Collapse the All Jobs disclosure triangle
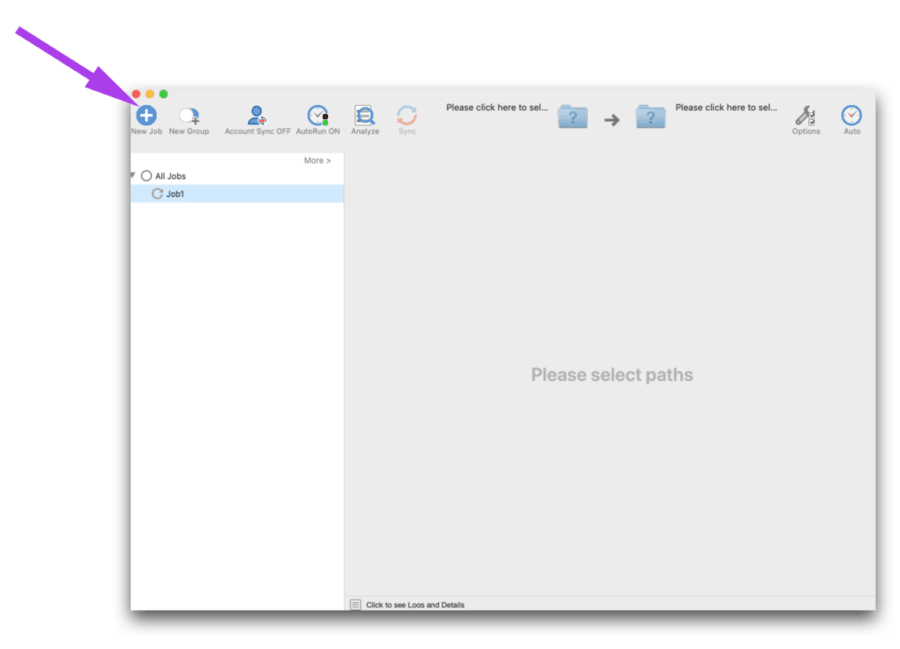This screenshot has width=900, height=649. [x=132, y=175]
